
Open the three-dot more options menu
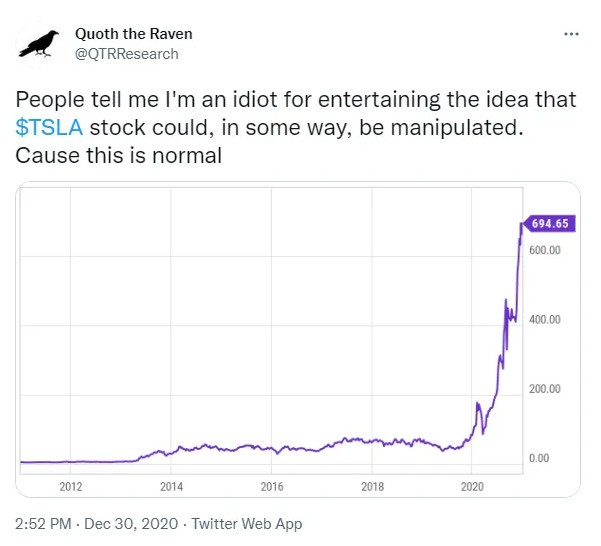point(571,34)
